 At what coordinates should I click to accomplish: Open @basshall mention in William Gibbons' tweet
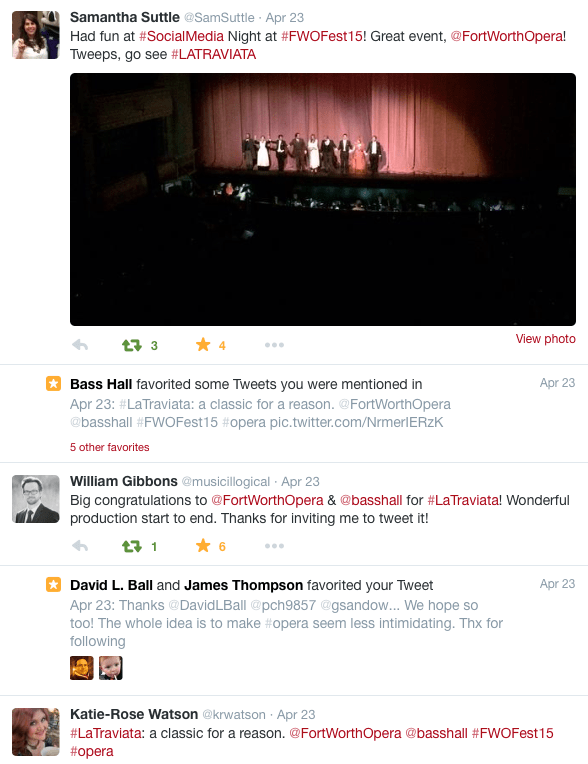click(x=371, y=500)
